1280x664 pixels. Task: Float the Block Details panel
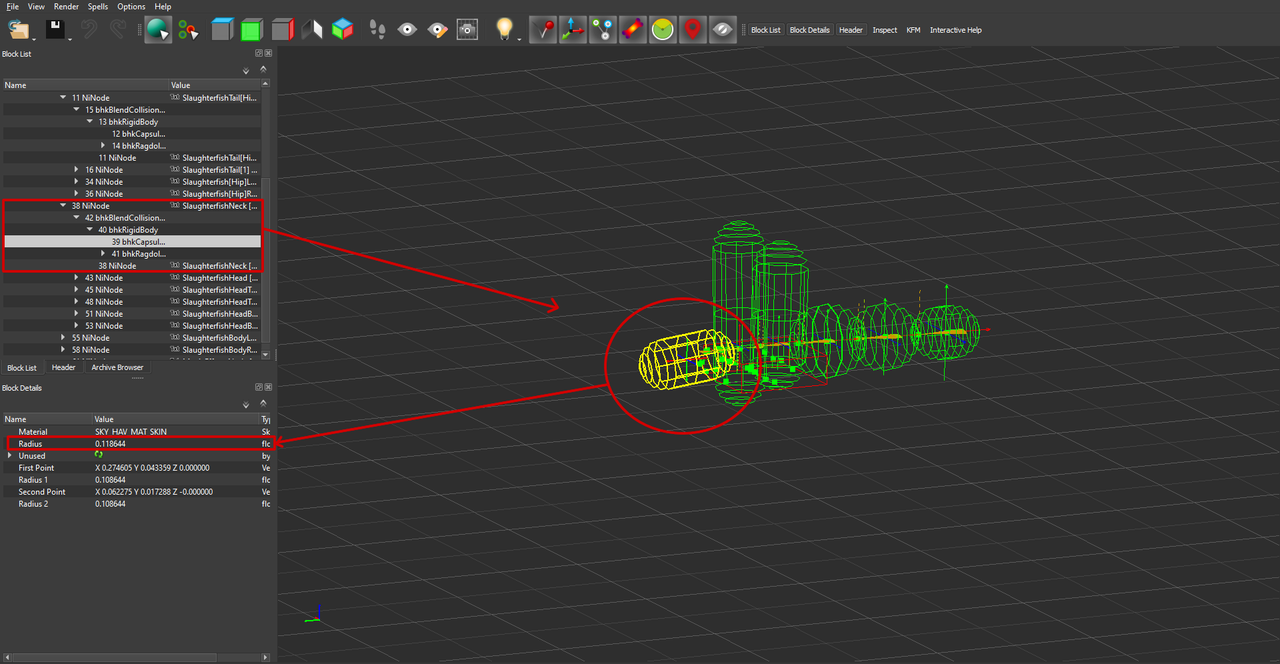(x=258, y=387)
